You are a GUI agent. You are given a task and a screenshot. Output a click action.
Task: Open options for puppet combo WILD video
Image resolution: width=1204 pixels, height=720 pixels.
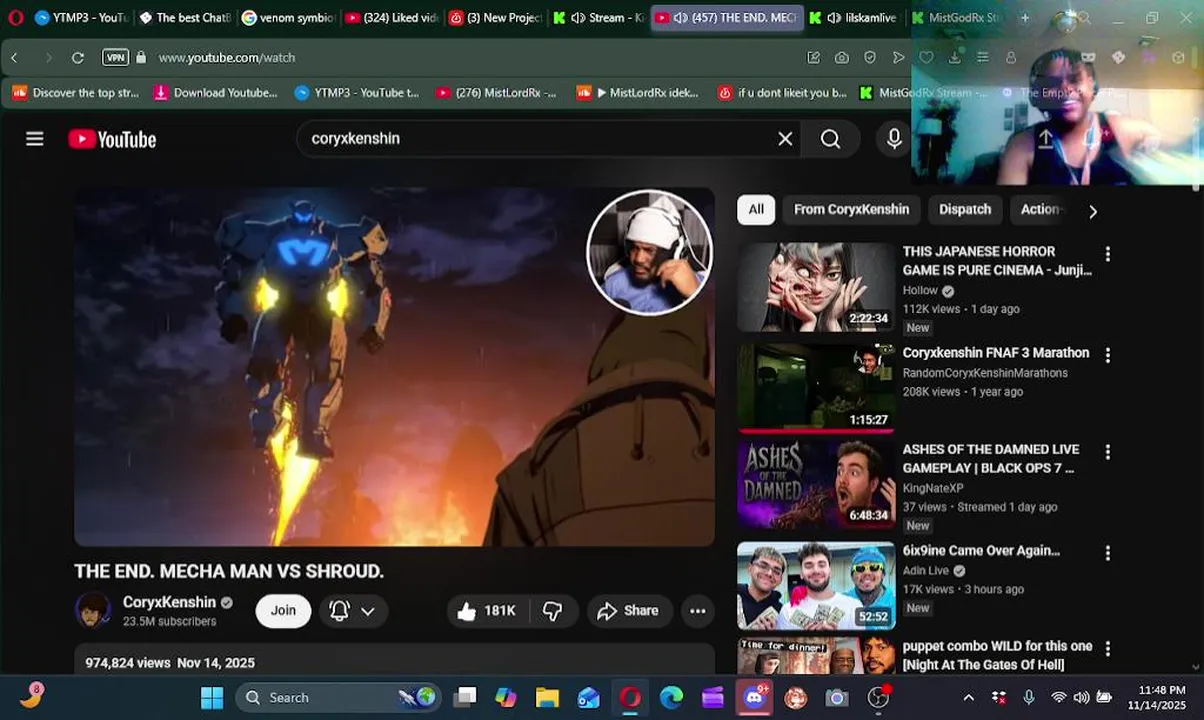point(1107,649)
